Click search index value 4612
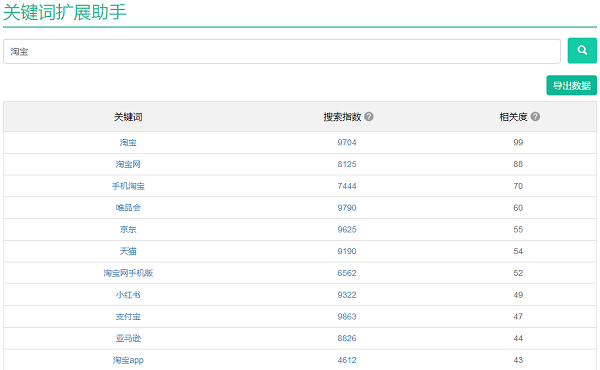The image size is (600, 370). coord(347,360)
